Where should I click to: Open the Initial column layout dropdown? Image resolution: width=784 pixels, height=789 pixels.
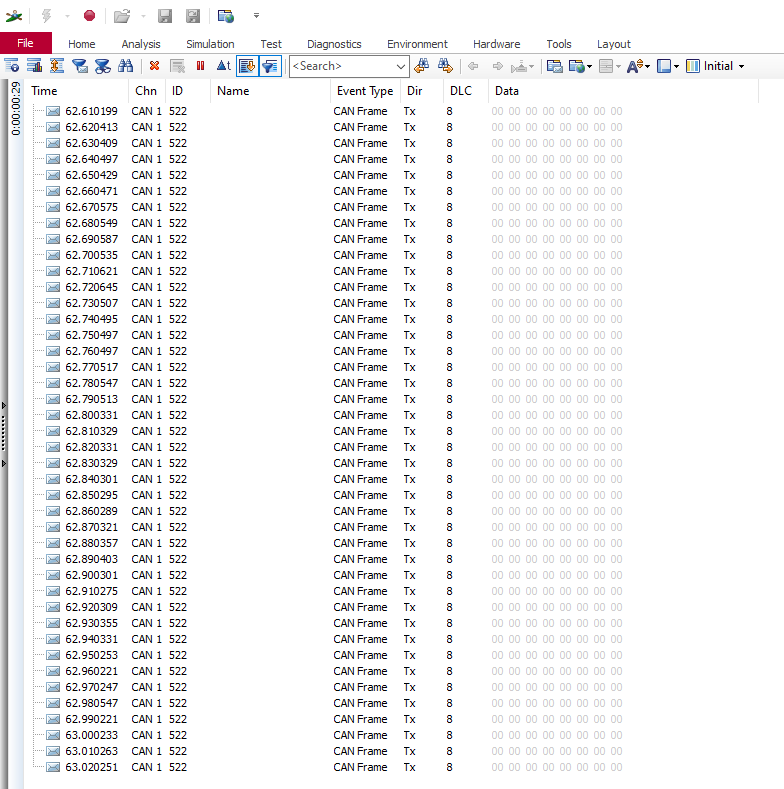tap(742, 66)
